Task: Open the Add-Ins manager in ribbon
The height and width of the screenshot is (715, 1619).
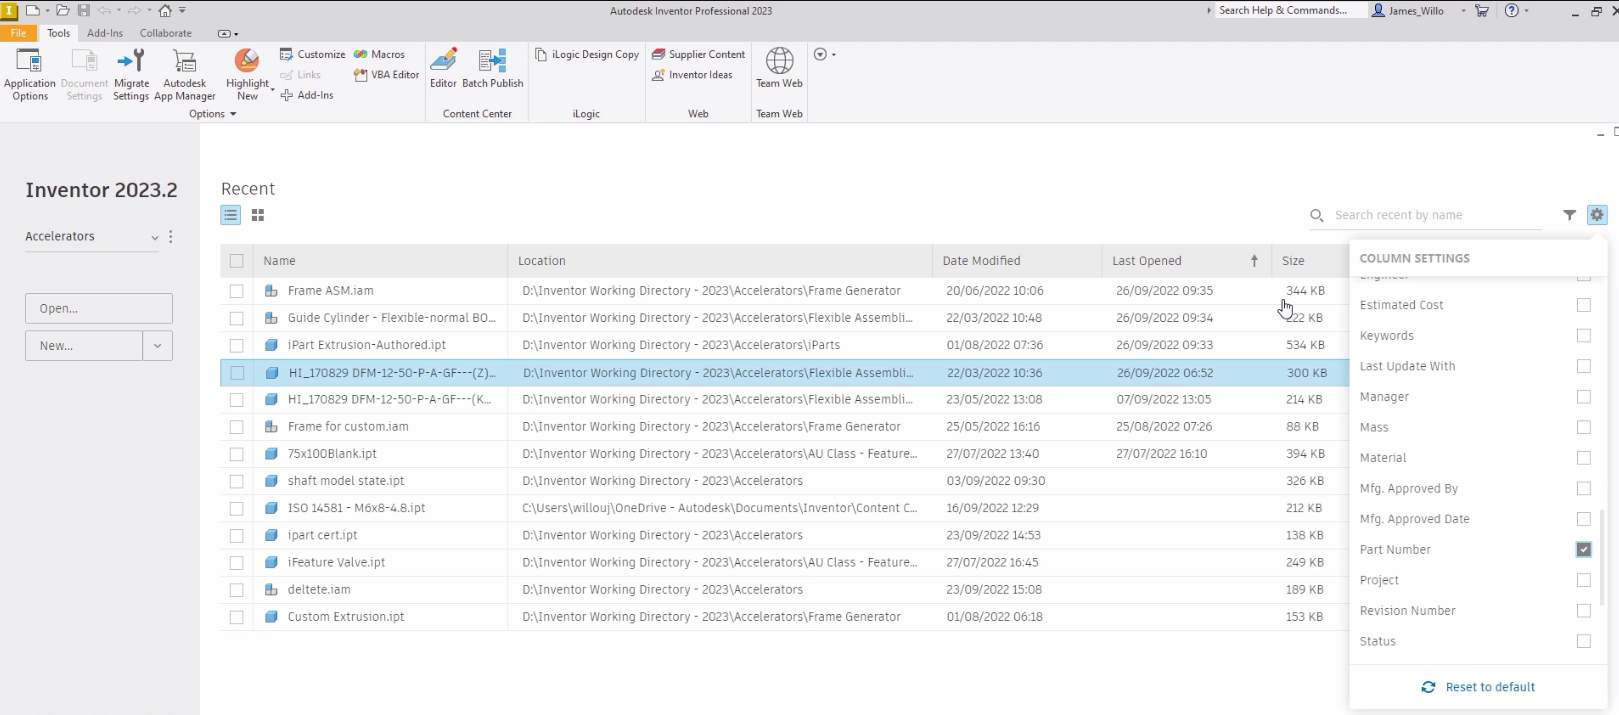Action: coord(307,95)
